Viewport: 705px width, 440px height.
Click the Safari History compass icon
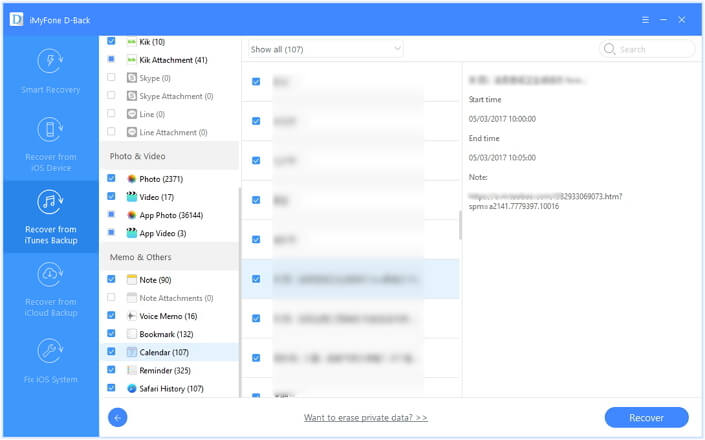point(131,388)
